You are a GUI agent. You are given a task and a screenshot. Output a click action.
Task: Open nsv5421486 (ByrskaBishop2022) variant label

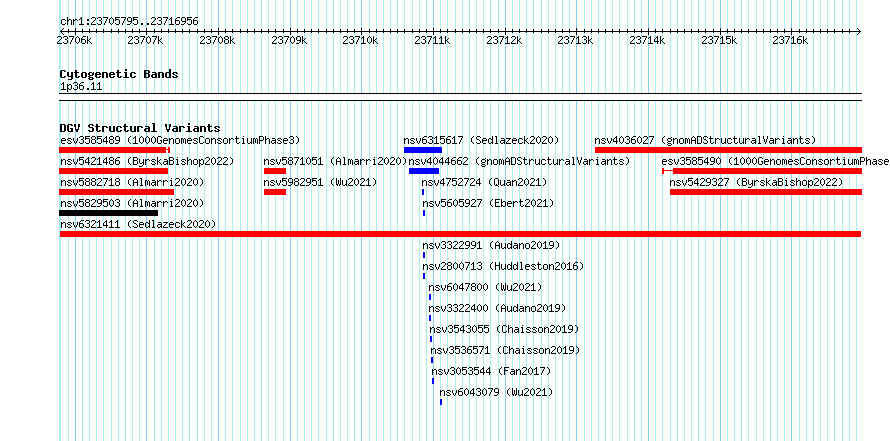point(147,161)
